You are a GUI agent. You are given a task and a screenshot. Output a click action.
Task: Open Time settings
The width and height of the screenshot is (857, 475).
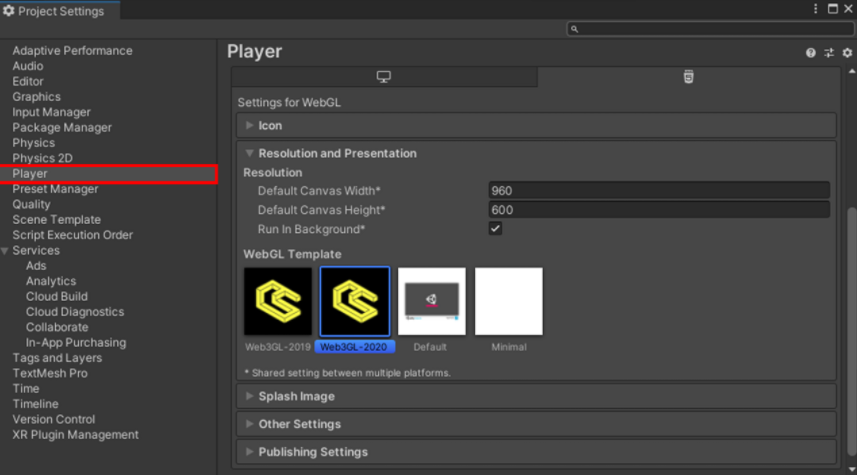click(26, 388)
